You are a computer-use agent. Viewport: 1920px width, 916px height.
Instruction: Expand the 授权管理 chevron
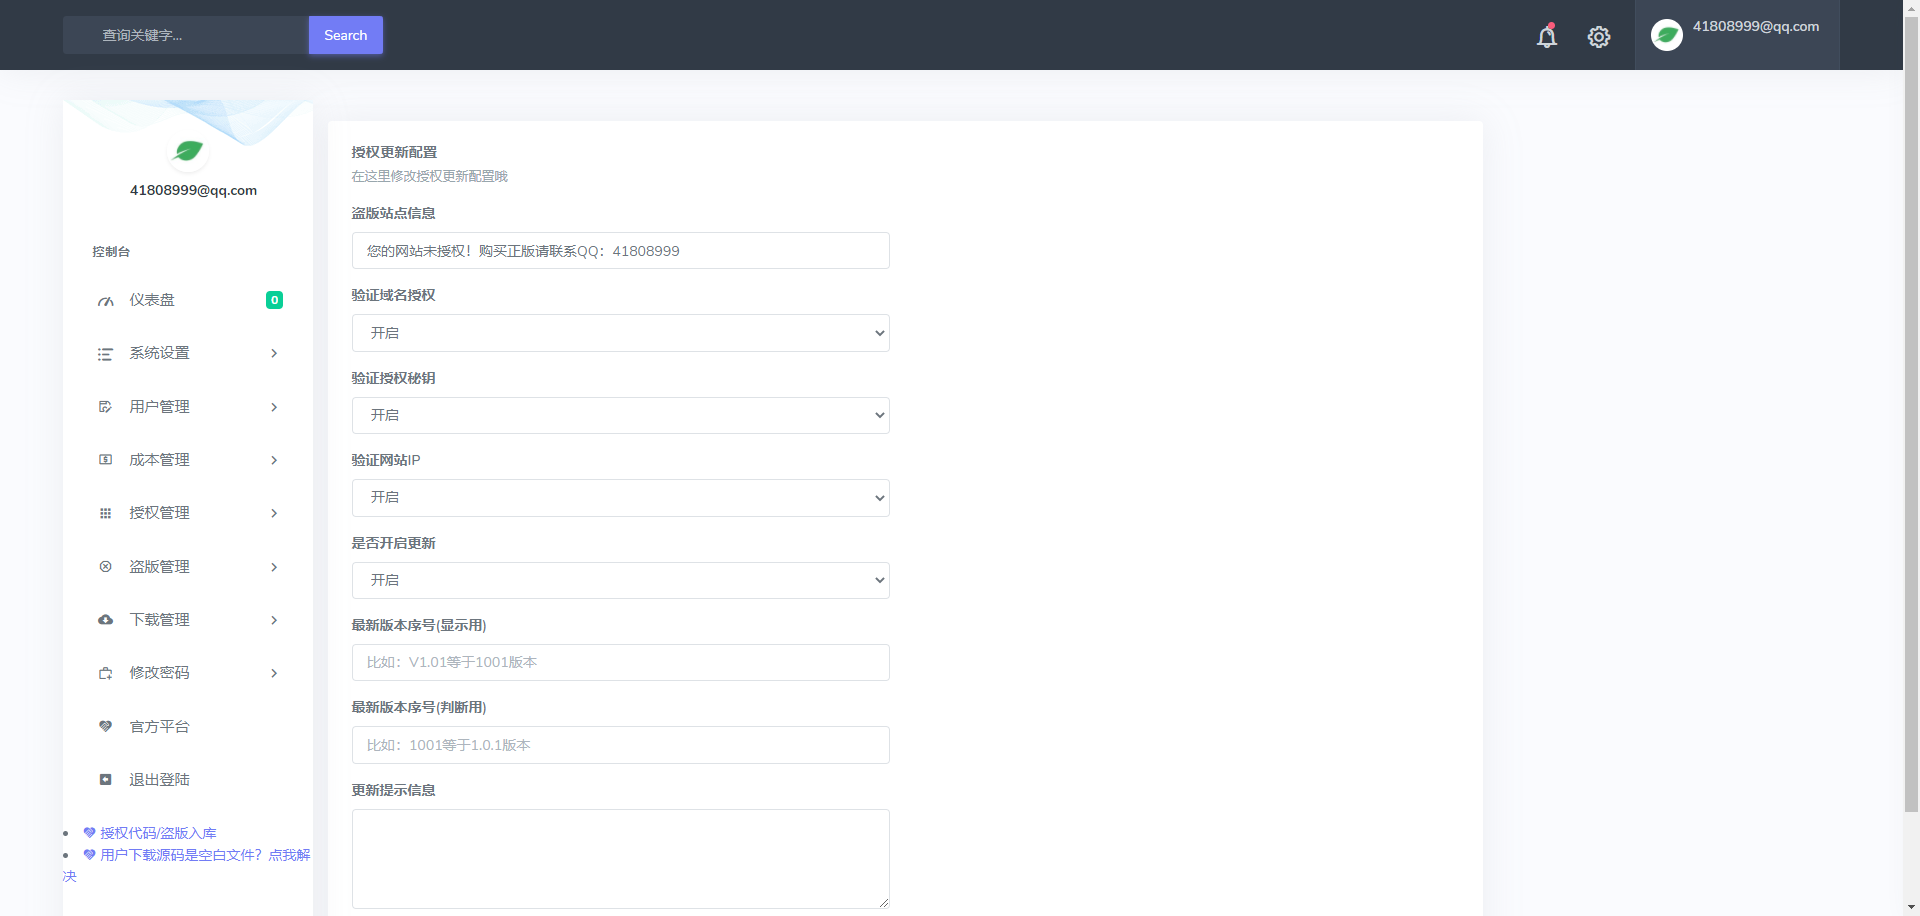pos(274,513)
